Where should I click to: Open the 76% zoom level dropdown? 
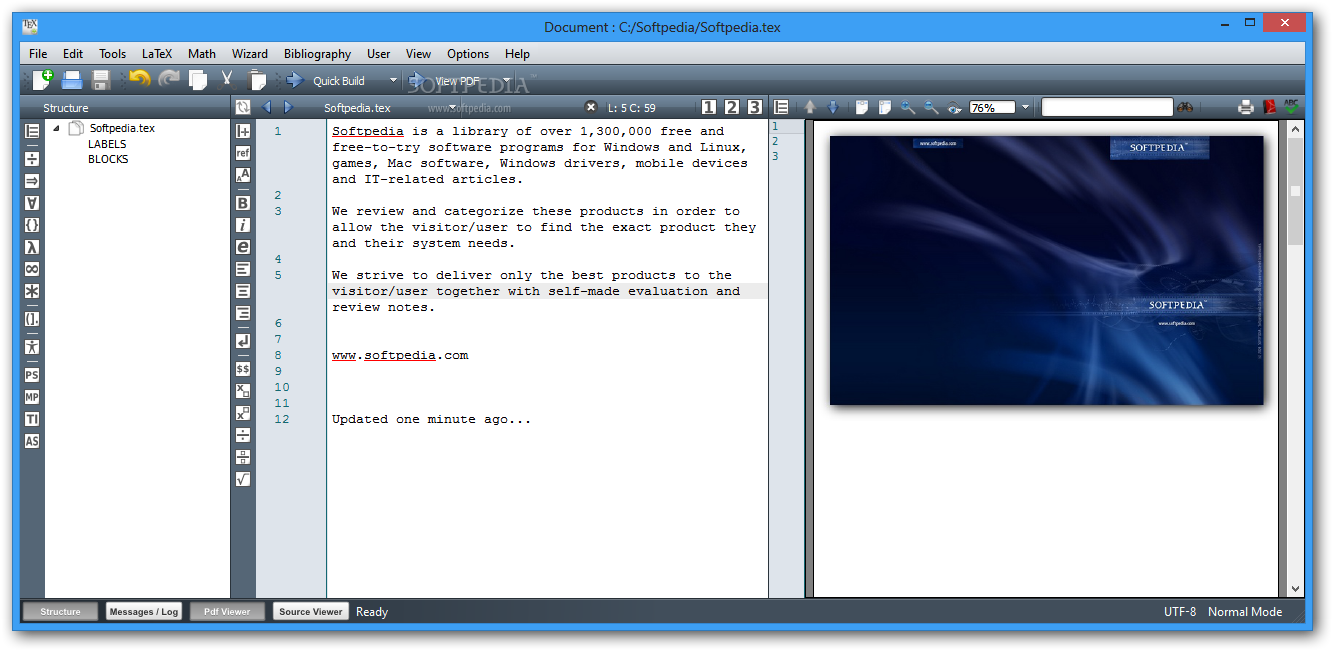coord(1025,107)
